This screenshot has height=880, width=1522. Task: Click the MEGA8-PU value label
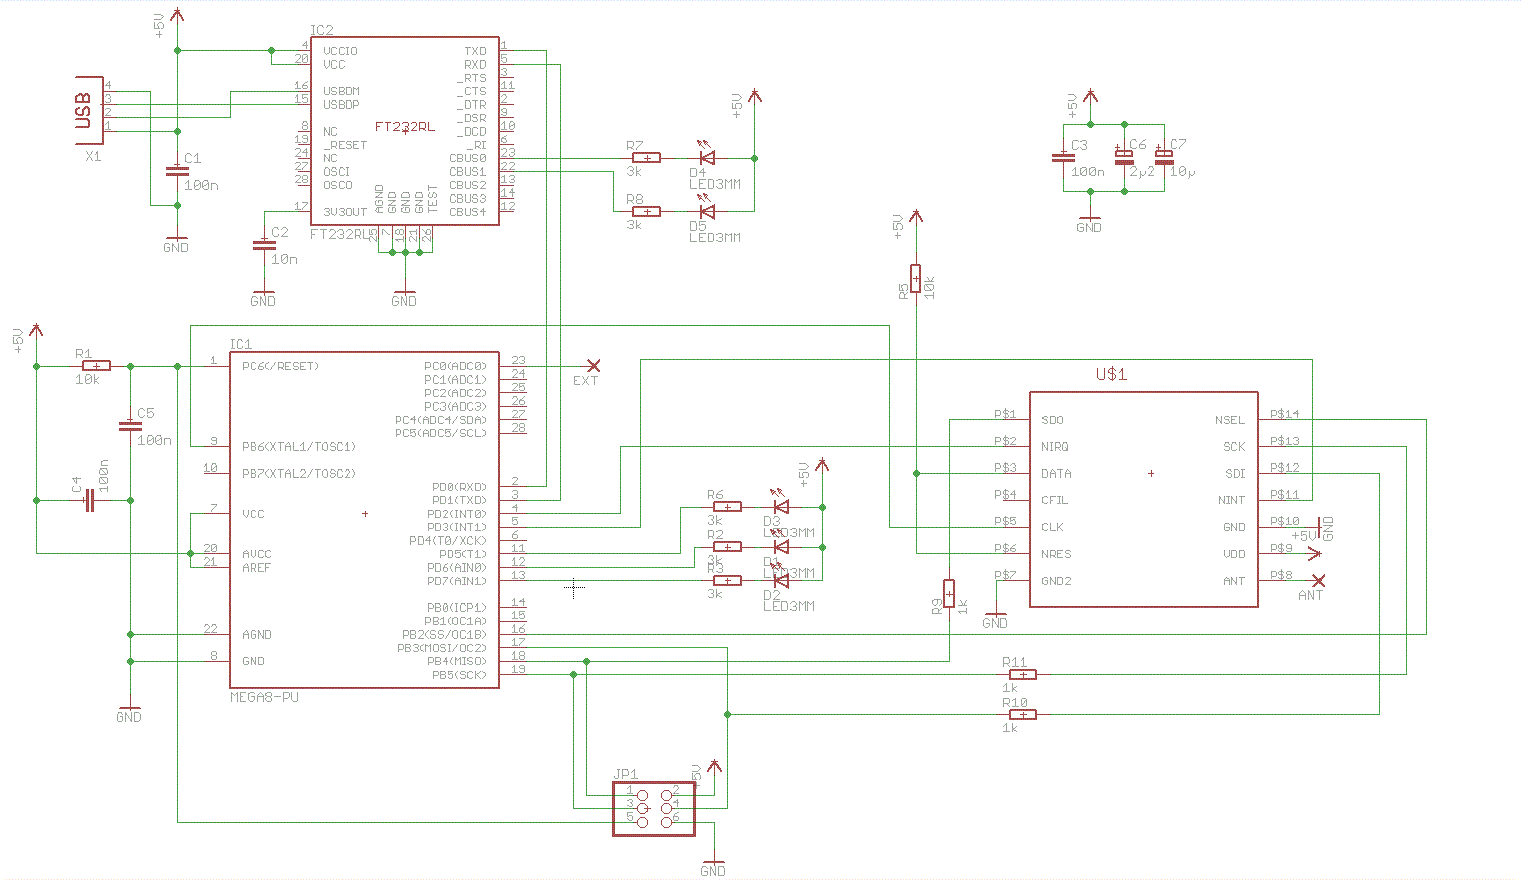(x=264, y=697)
